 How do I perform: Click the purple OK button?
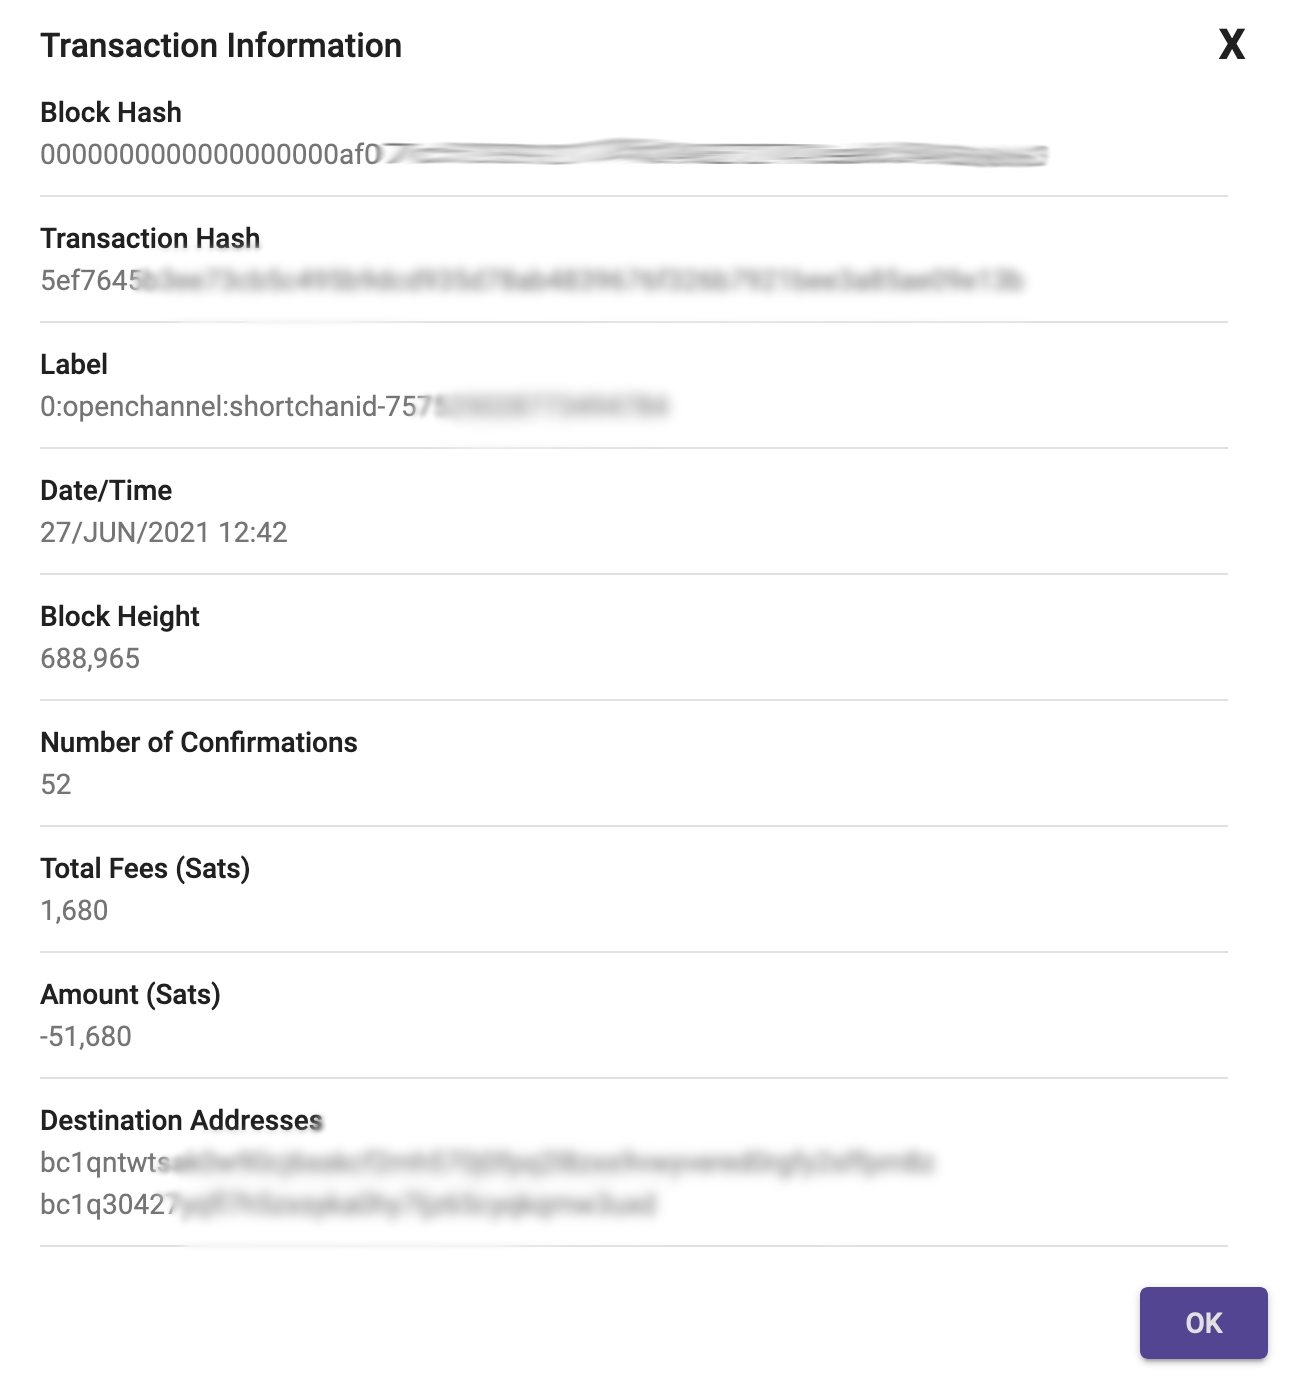(1204, 1323)
